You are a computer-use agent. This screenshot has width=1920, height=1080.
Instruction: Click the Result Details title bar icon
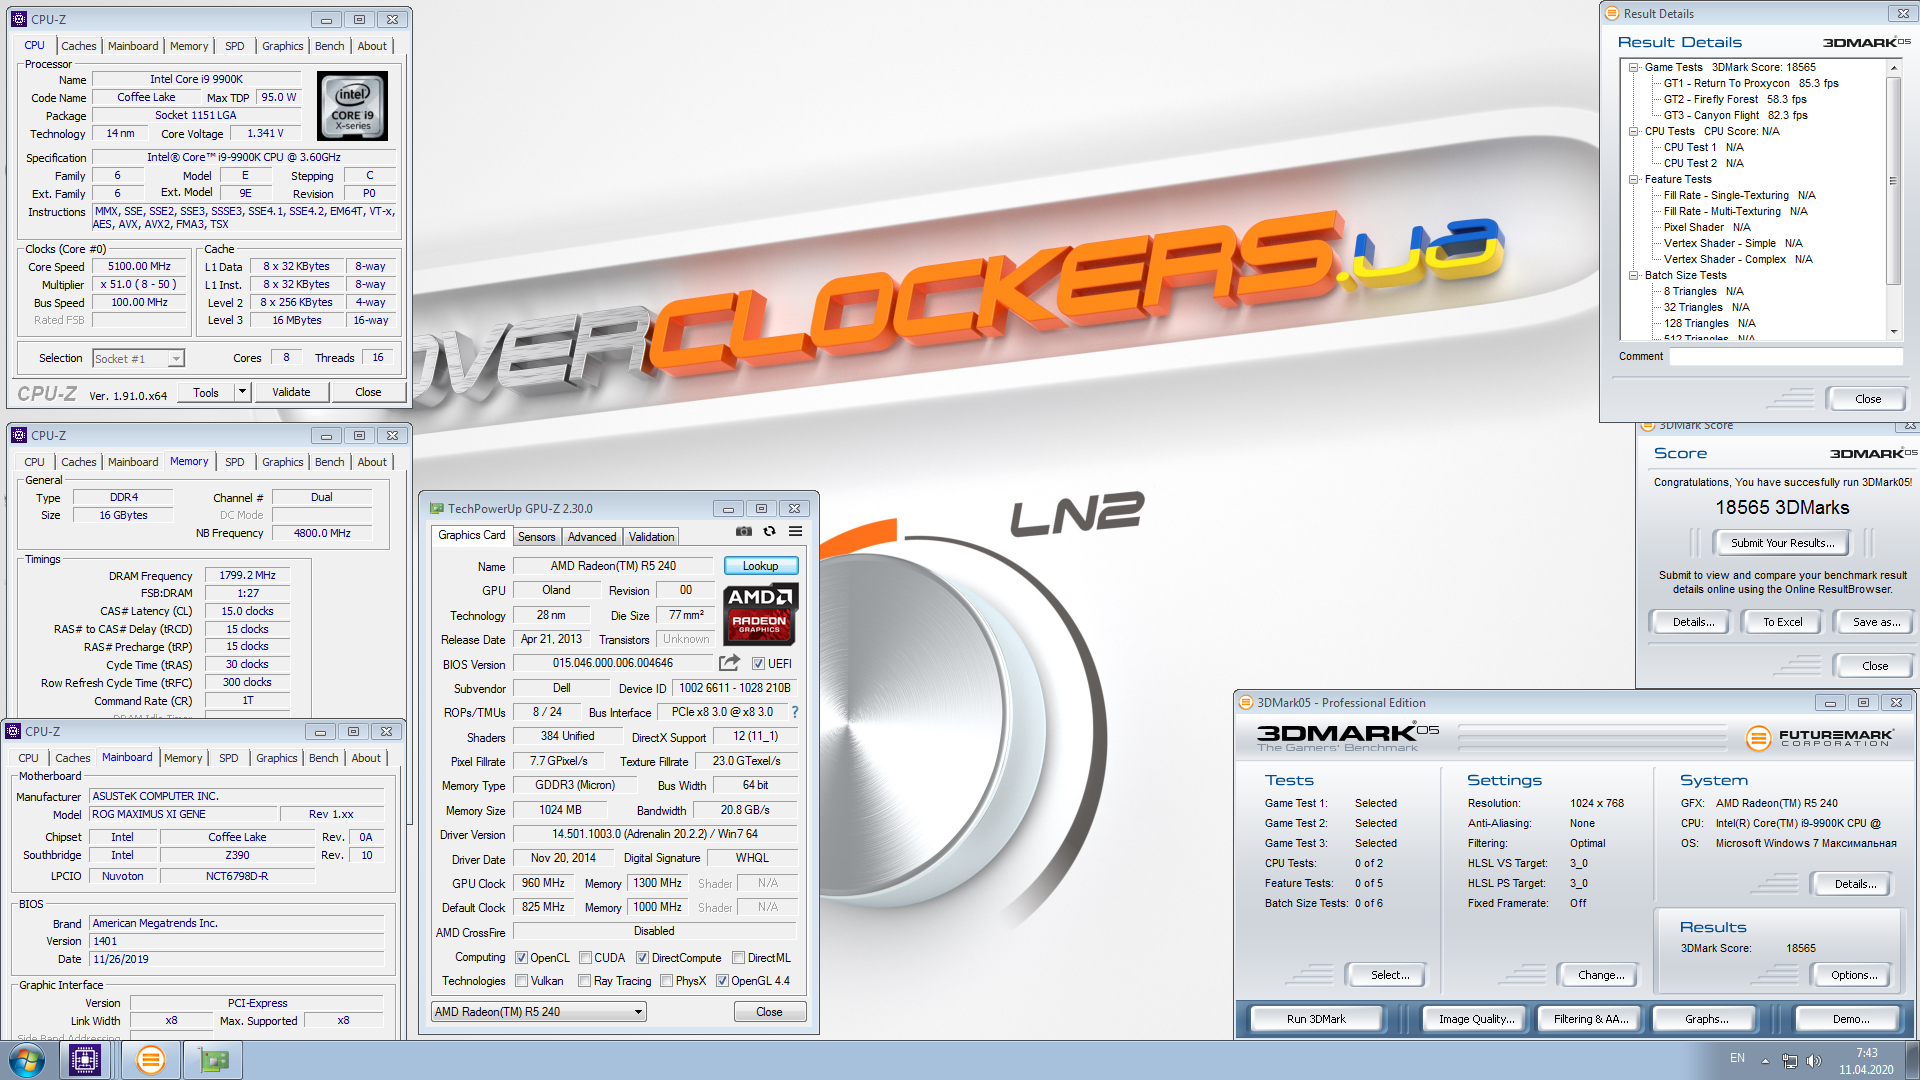pyautogui.click(x=1612, y=14)
